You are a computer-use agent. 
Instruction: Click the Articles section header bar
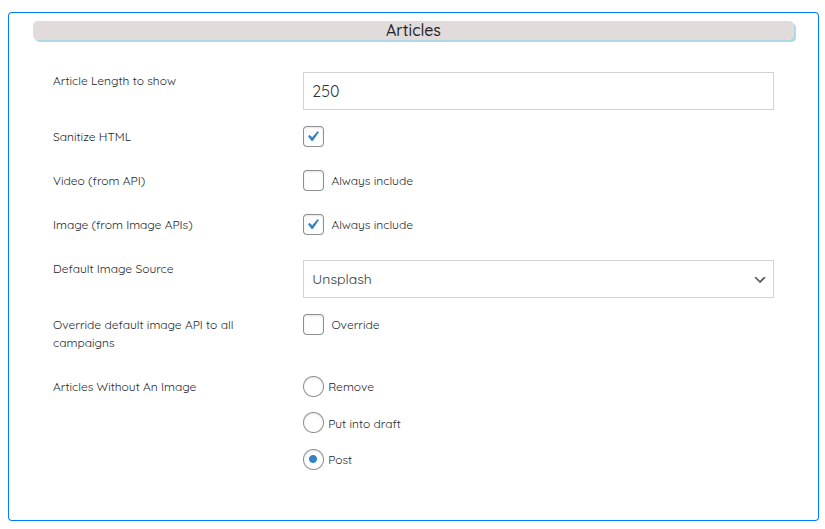tap(413, 31)
